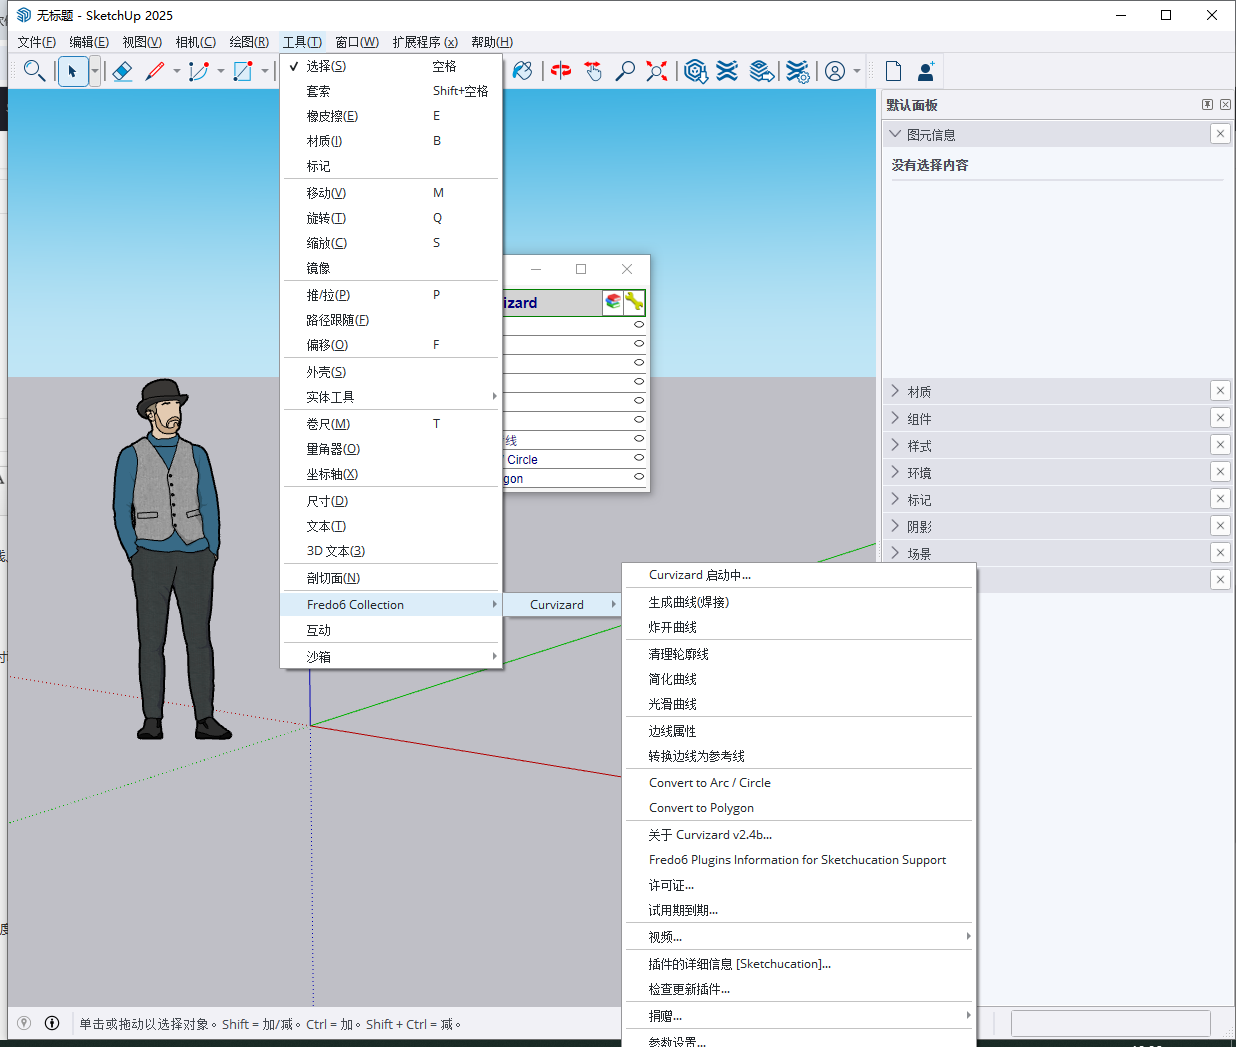Open the Rectangle tool dropdown arrow
This screenshot has height=1047, width=1236.
coord(265,71)
